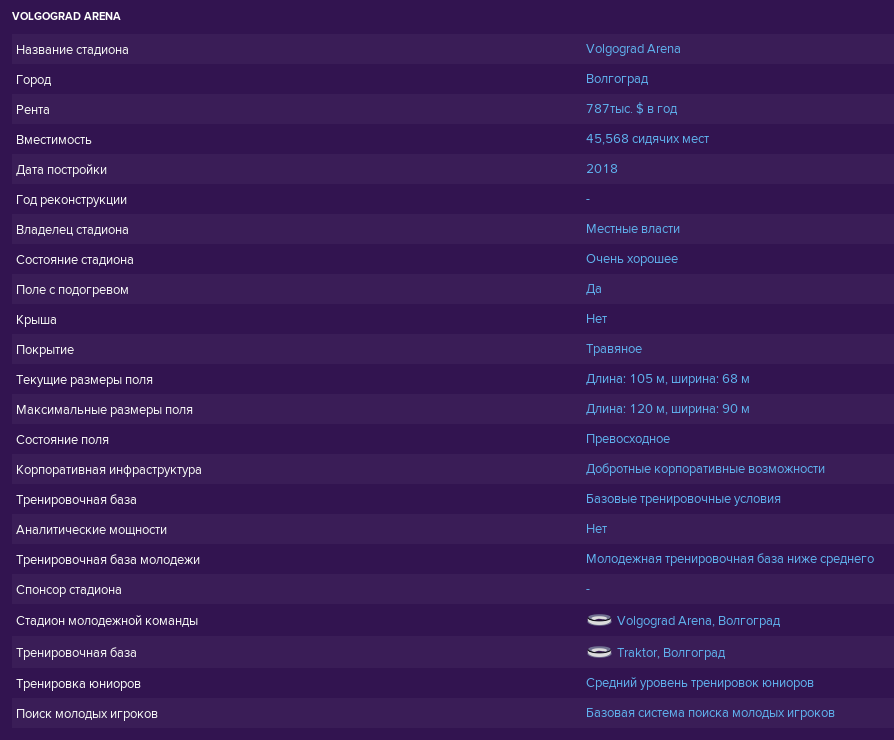
Task: Select the Состояние стадиона row label
Action: (x=75, y=259)
